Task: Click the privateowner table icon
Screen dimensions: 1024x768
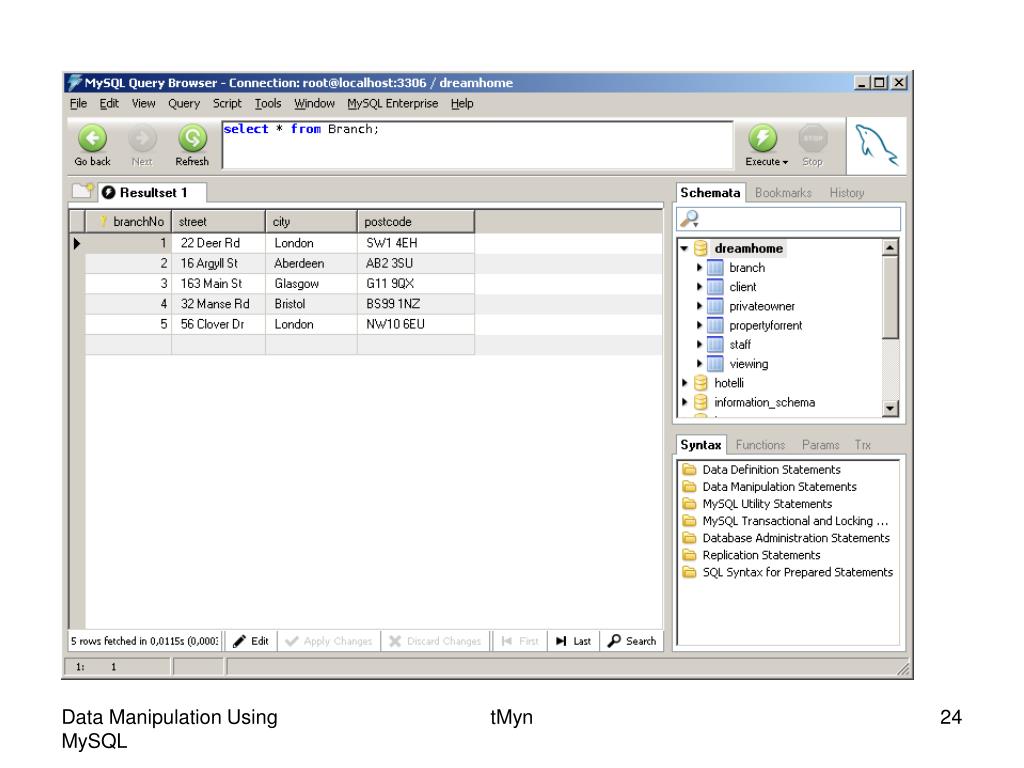Action: coord(716,306)
